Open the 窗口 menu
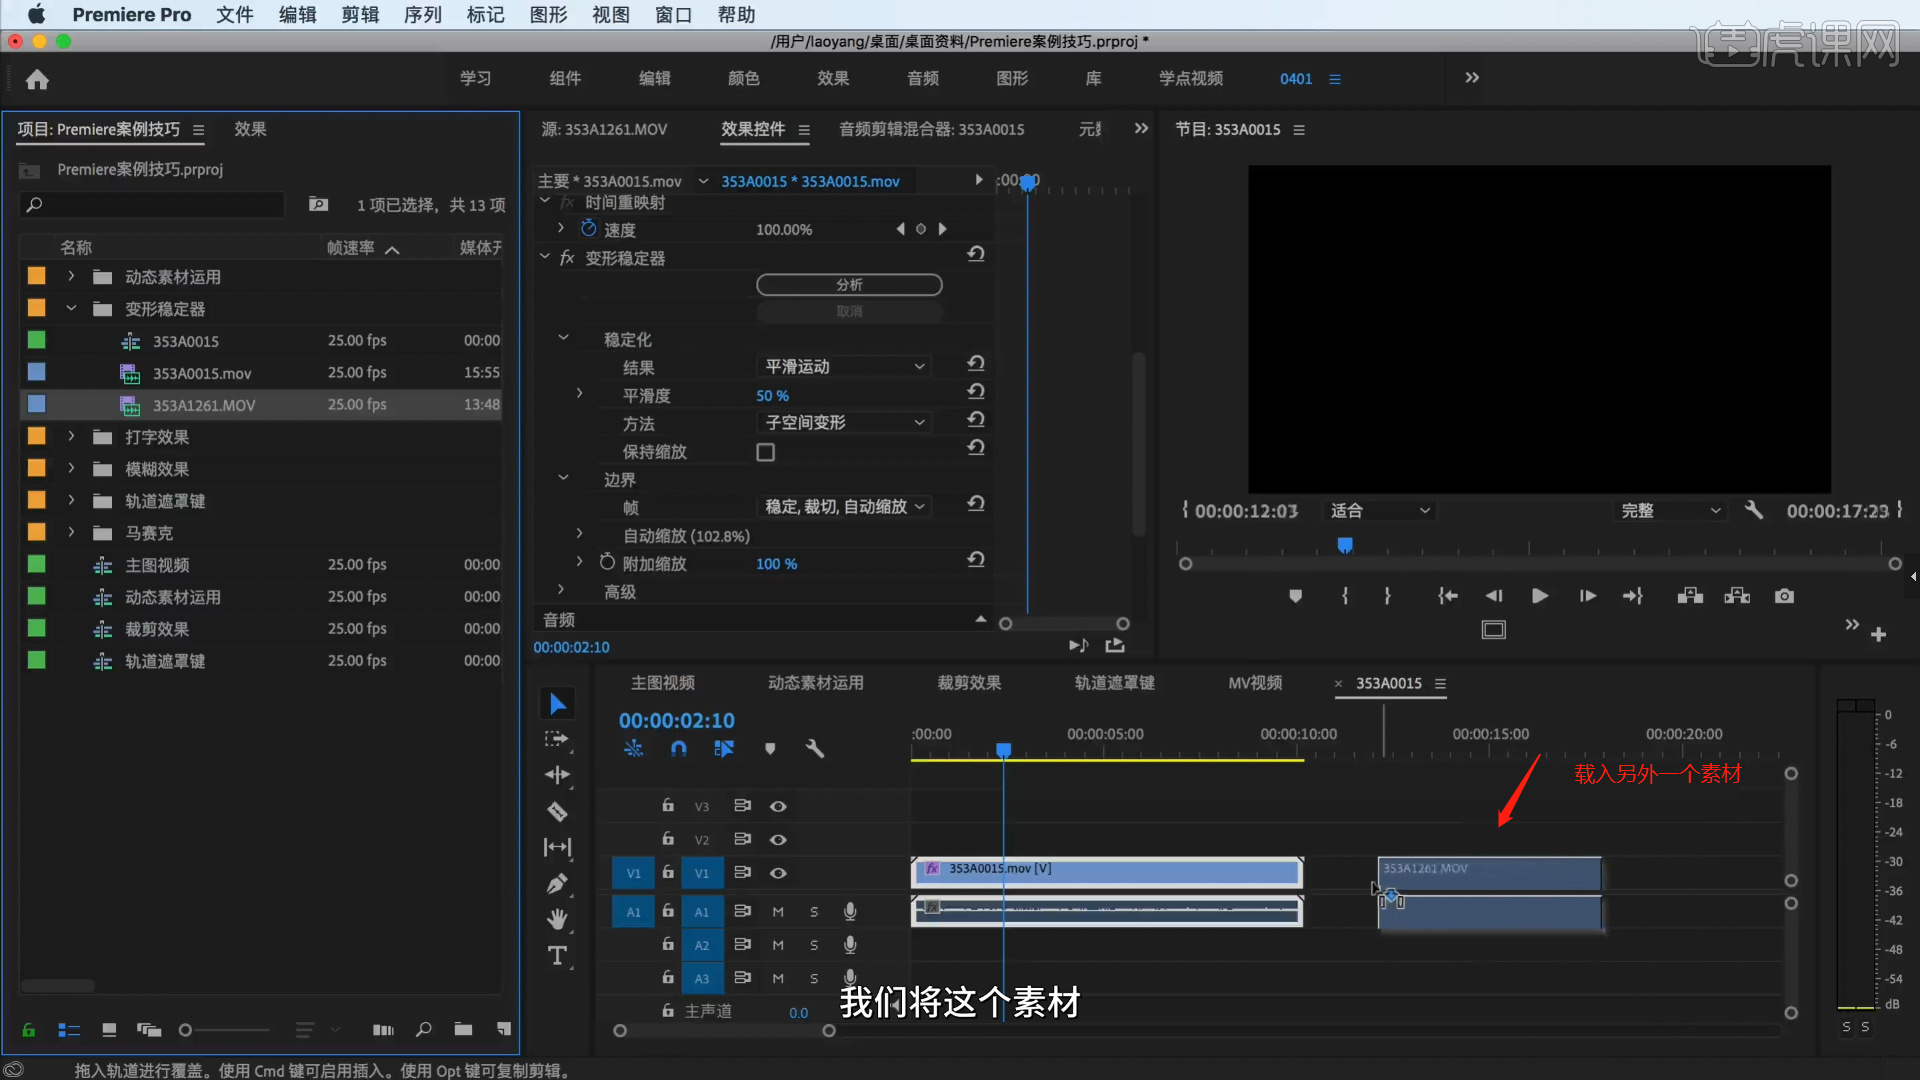The height and width of the screenshot is (1080, 1920). (x=673, y=15)
